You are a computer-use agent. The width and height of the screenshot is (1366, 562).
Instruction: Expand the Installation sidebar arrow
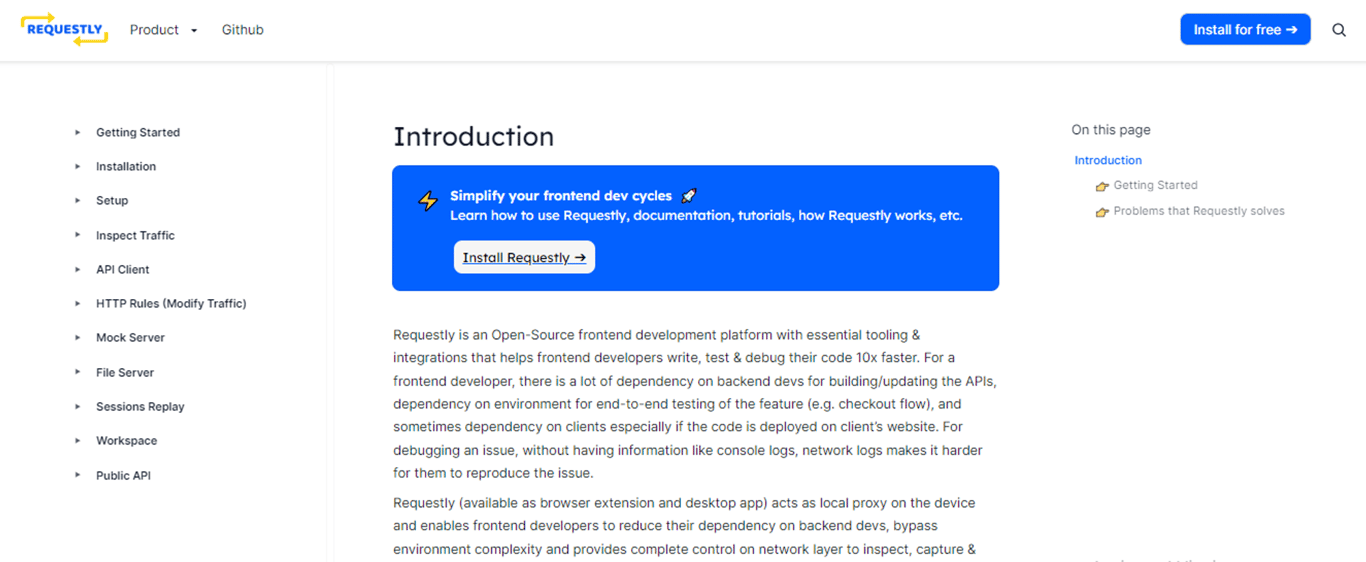click(78, 166)
